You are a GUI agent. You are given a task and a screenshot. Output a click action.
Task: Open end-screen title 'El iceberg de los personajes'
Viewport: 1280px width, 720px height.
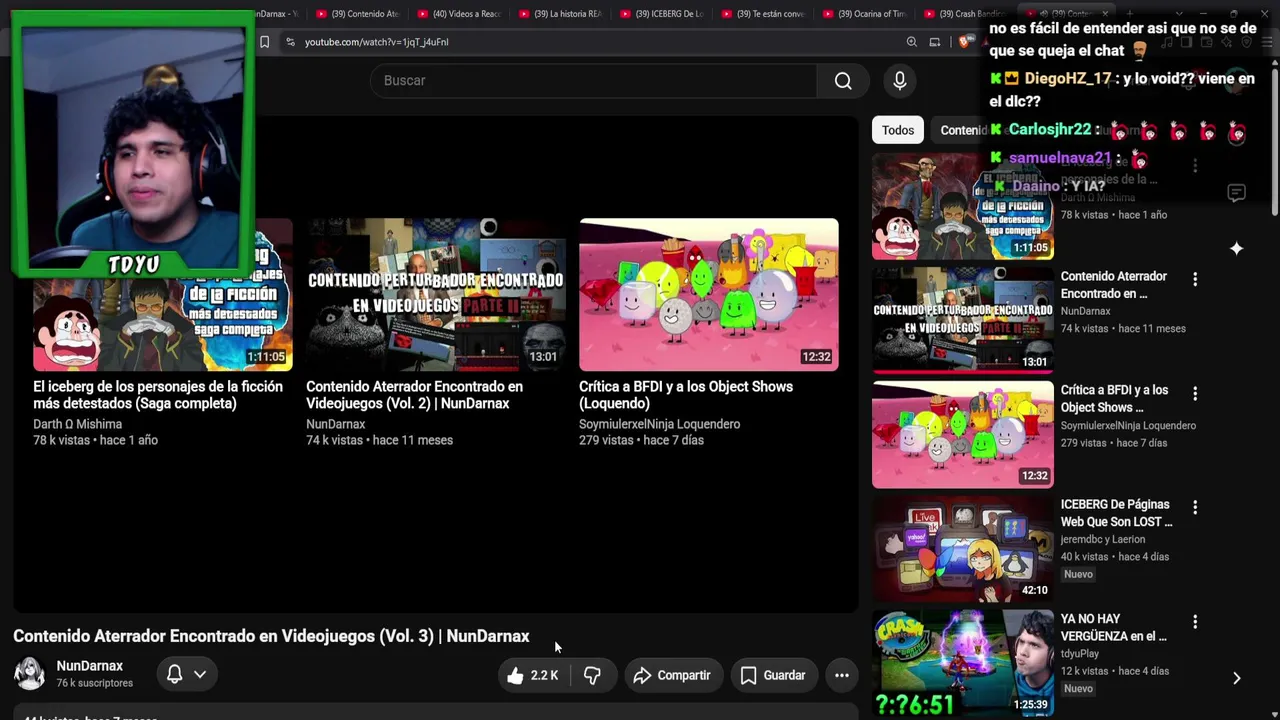click(158, 395)
